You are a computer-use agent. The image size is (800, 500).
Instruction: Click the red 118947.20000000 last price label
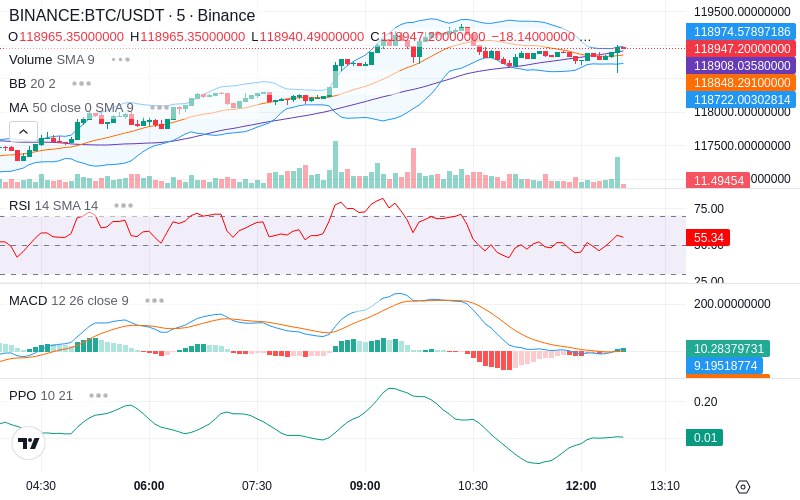(741, 48)
